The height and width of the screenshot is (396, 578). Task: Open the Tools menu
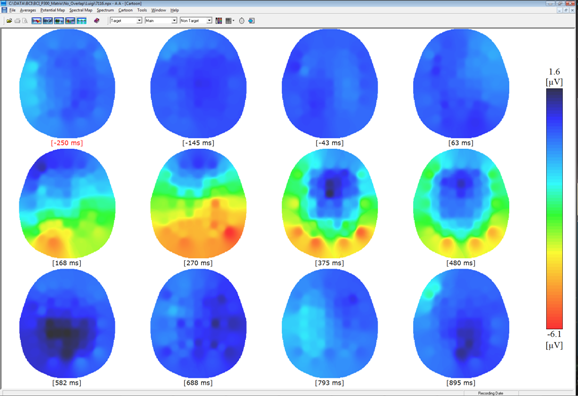(142, 10)
